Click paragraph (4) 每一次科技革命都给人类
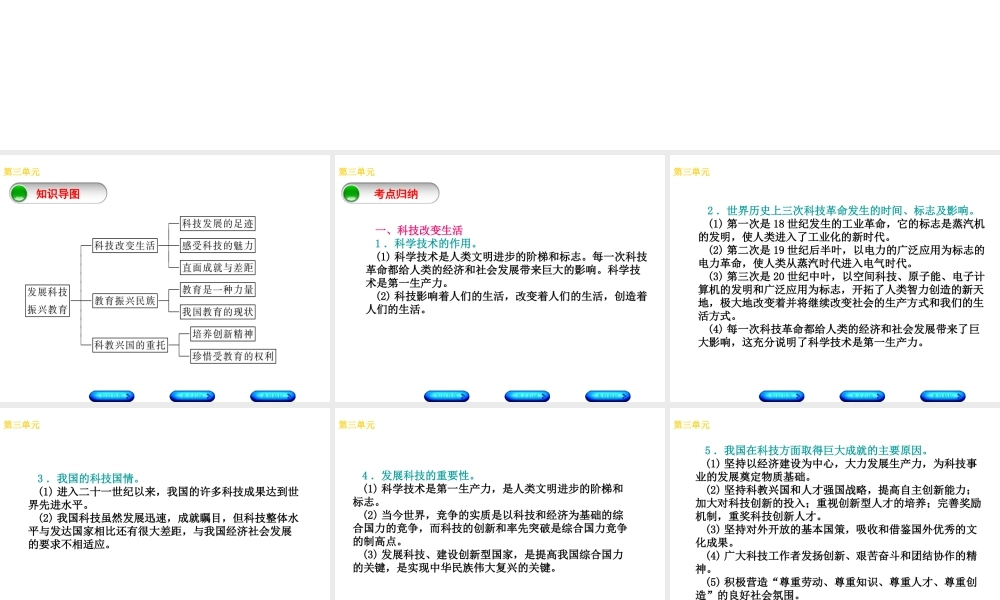The width and height of the screenshot is (1000, 600). pyautogui.click(x=839, y=335)
